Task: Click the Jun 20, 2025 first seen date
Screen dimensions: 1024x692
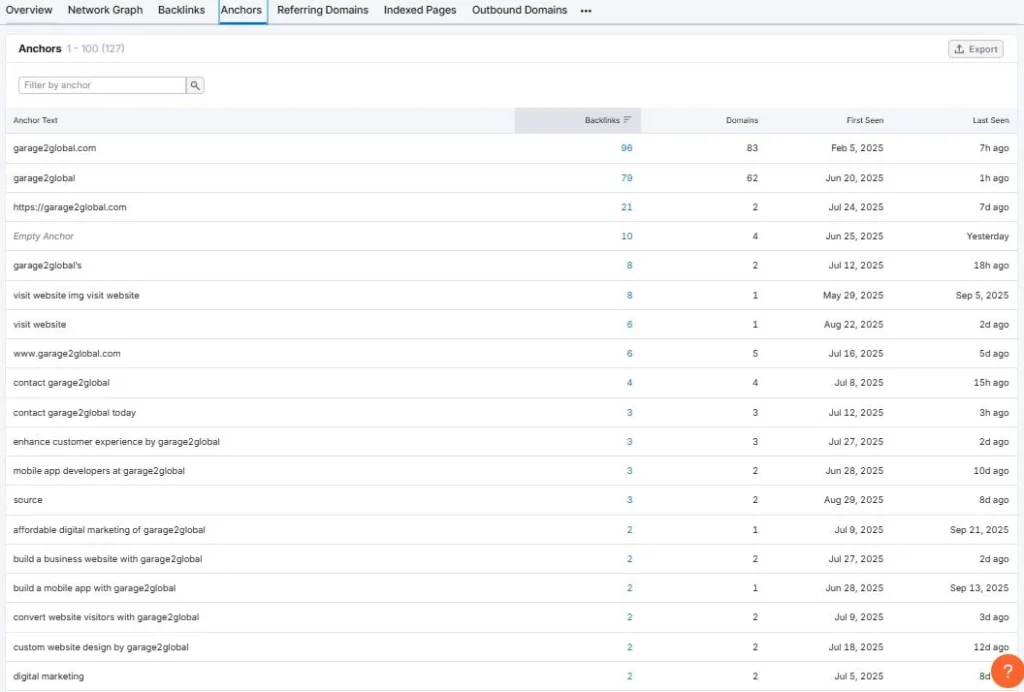Action: coord(854,178)
